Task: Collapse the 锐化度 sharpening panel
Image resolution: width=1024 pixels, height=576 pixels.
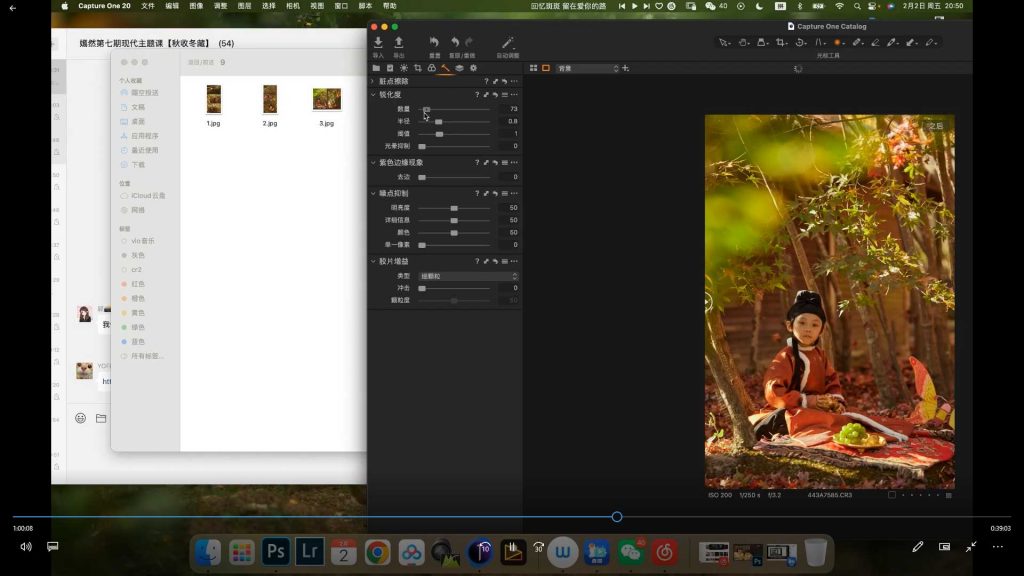Action: tap(373, 95)
